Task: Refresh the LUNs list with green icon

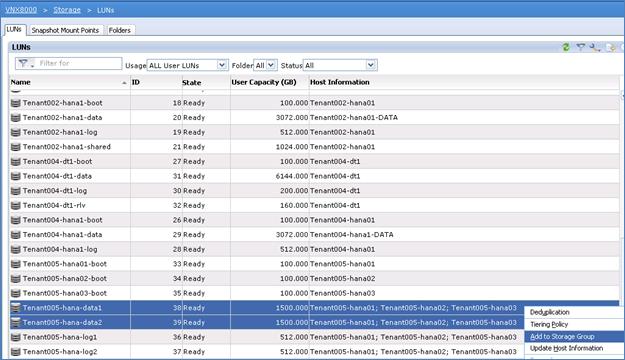Action: (566, 47)
